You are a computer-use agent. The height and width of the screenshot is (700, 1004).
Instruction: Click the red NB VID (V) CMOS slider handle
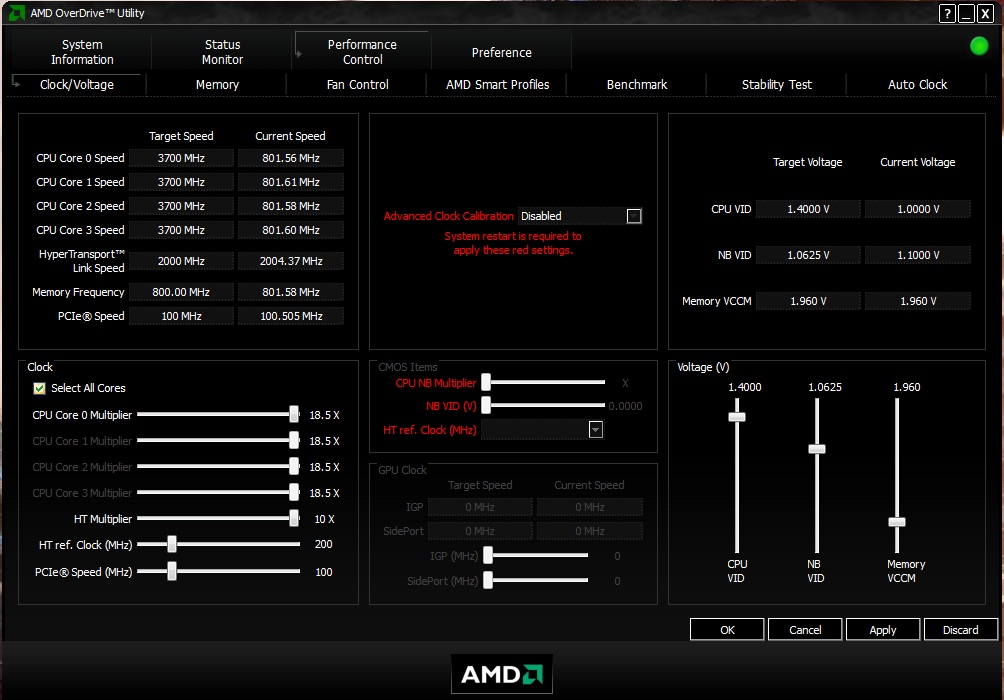click(486, 405)
